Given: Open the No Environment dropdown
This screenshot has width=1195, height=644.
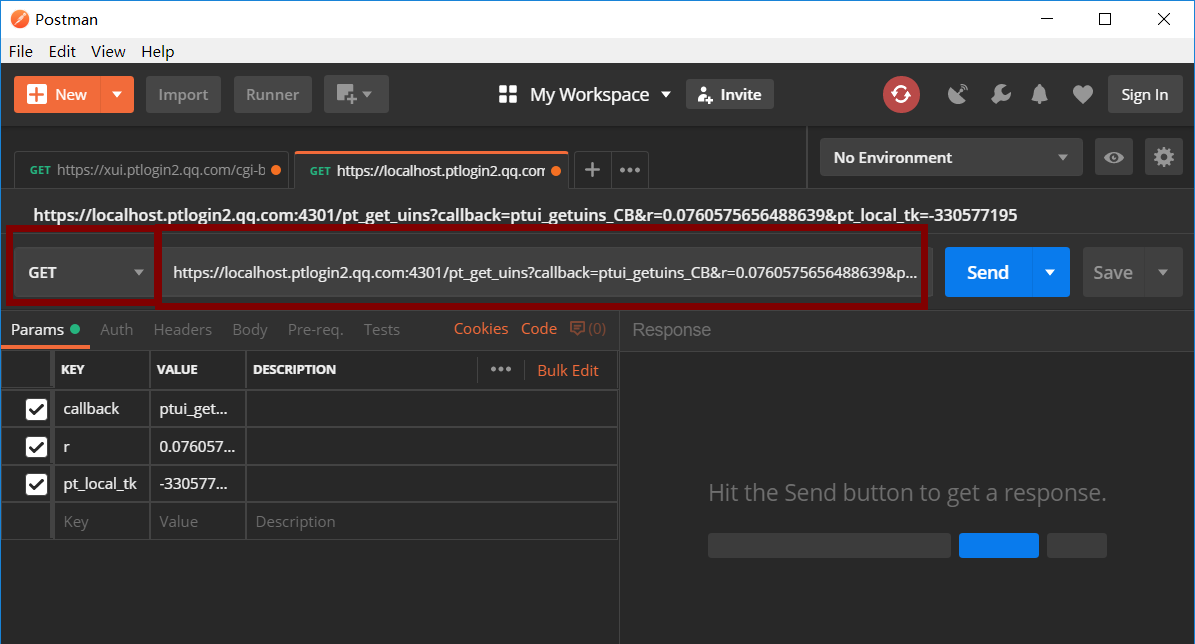Looking at the screenshot, I should pyautogui.click(x=951, y=157).
